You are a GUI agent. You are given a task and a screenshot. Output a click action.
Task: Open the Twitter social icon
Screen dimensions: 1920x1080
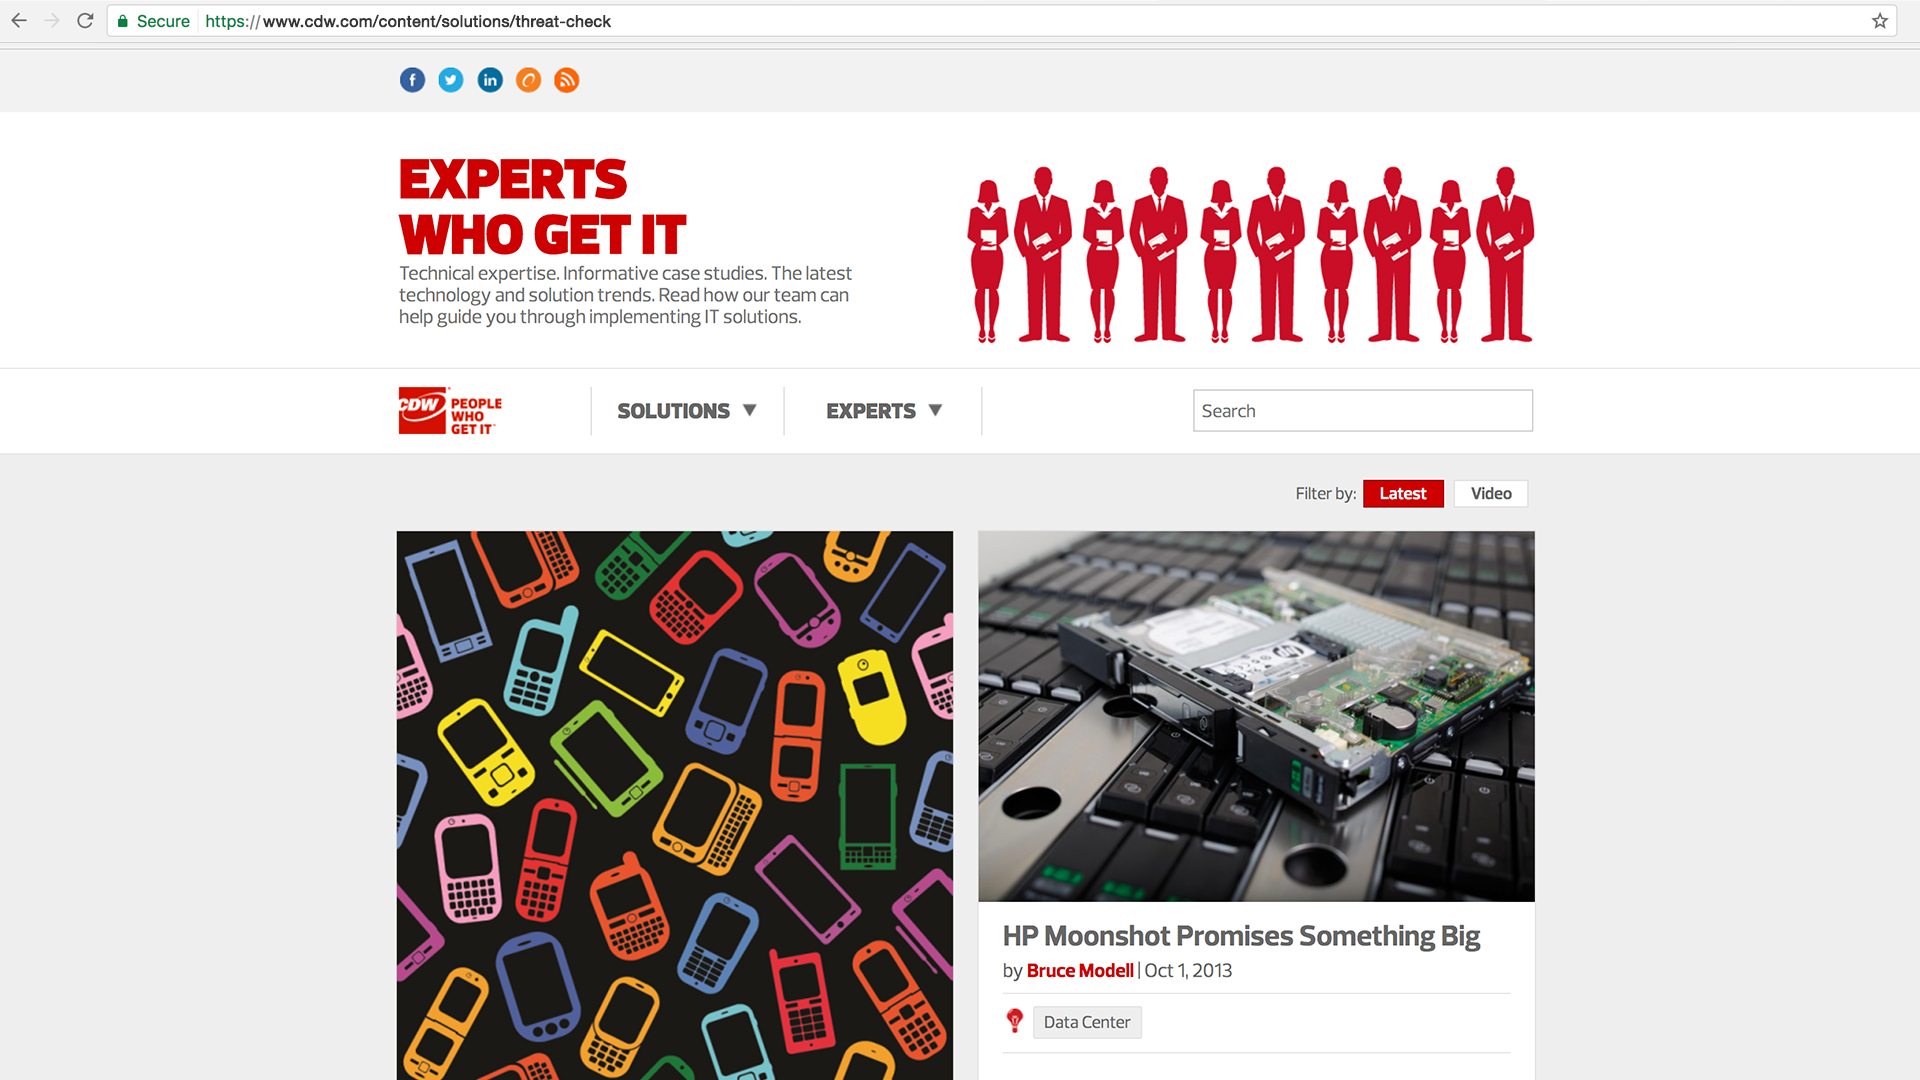tap(451, 80)
